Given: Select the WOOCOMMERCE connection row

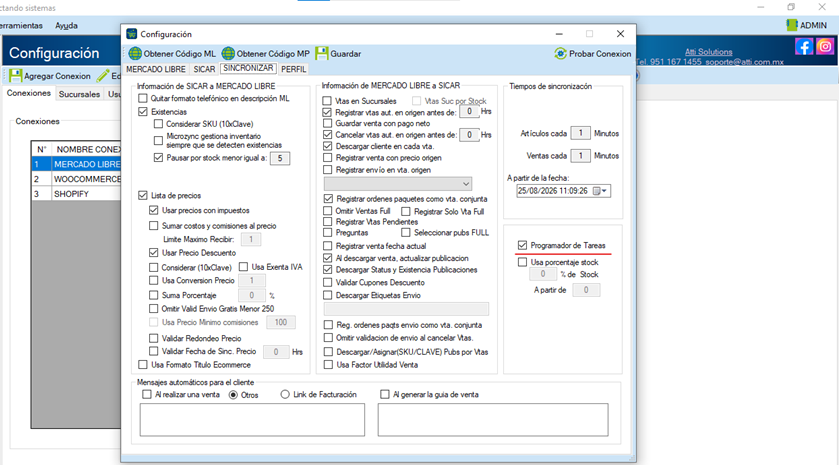Looking at the screenshot, I should click(76, 179).
